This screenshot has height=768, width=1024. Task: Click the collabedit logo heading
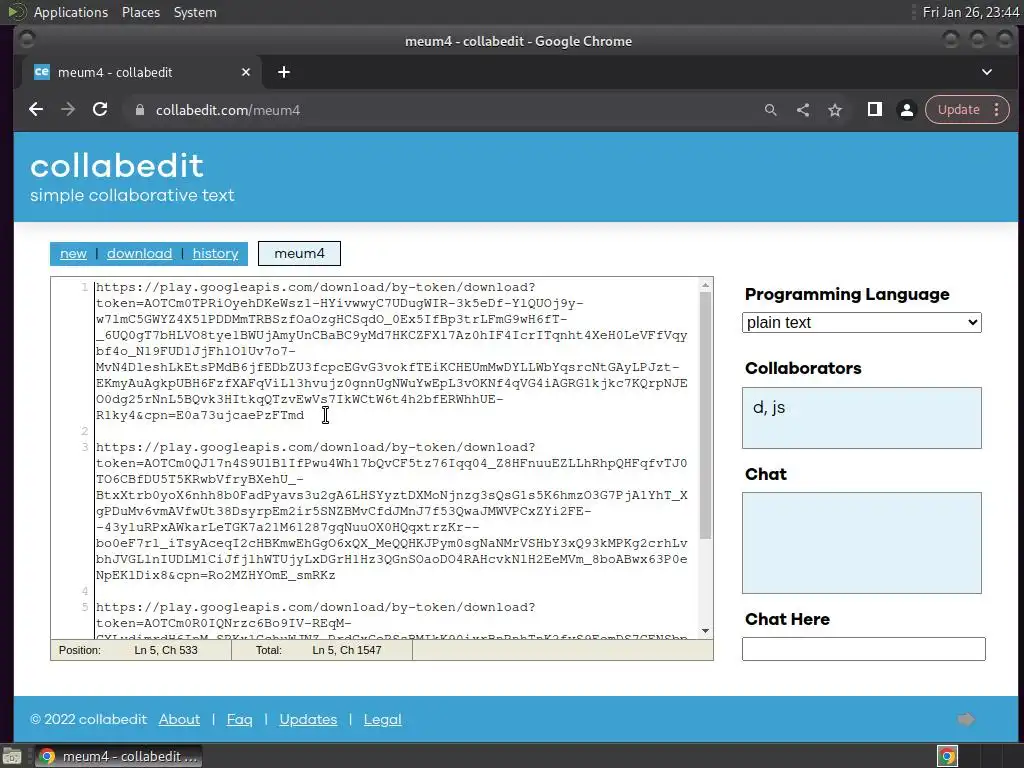tap(117, 166)
